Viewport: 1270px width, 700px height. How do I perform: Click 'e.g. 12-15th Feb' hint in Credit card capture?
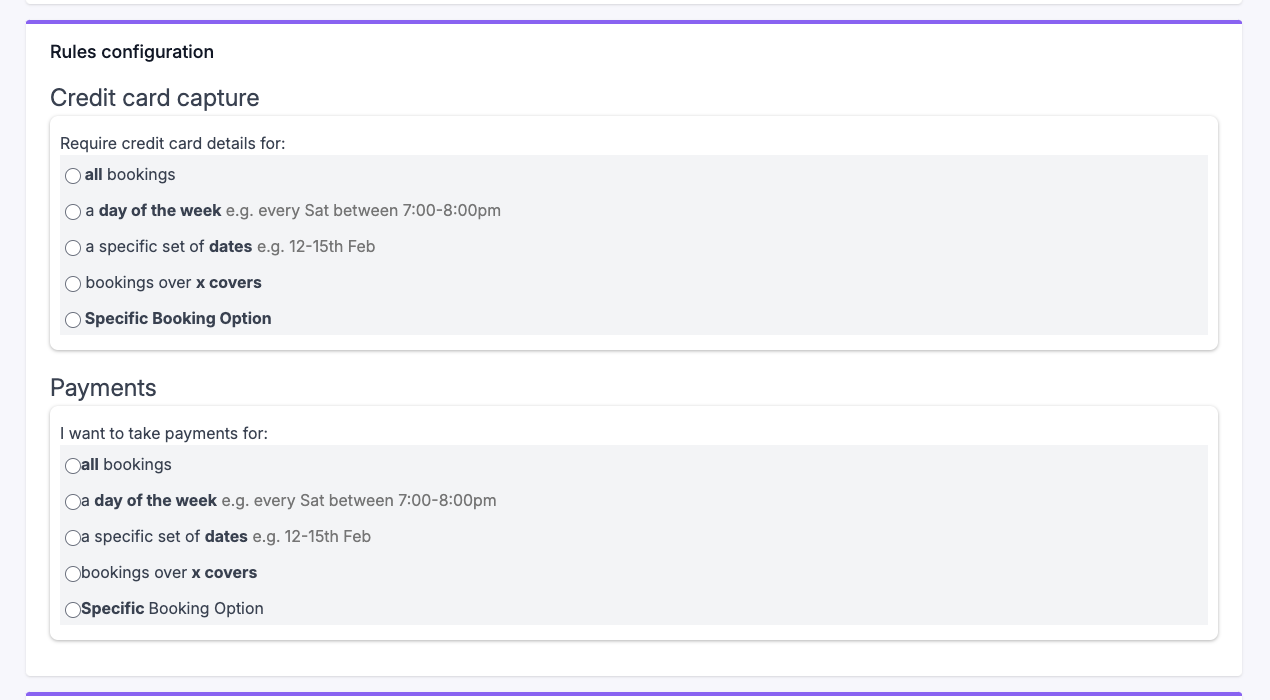[x=316, y=247]
